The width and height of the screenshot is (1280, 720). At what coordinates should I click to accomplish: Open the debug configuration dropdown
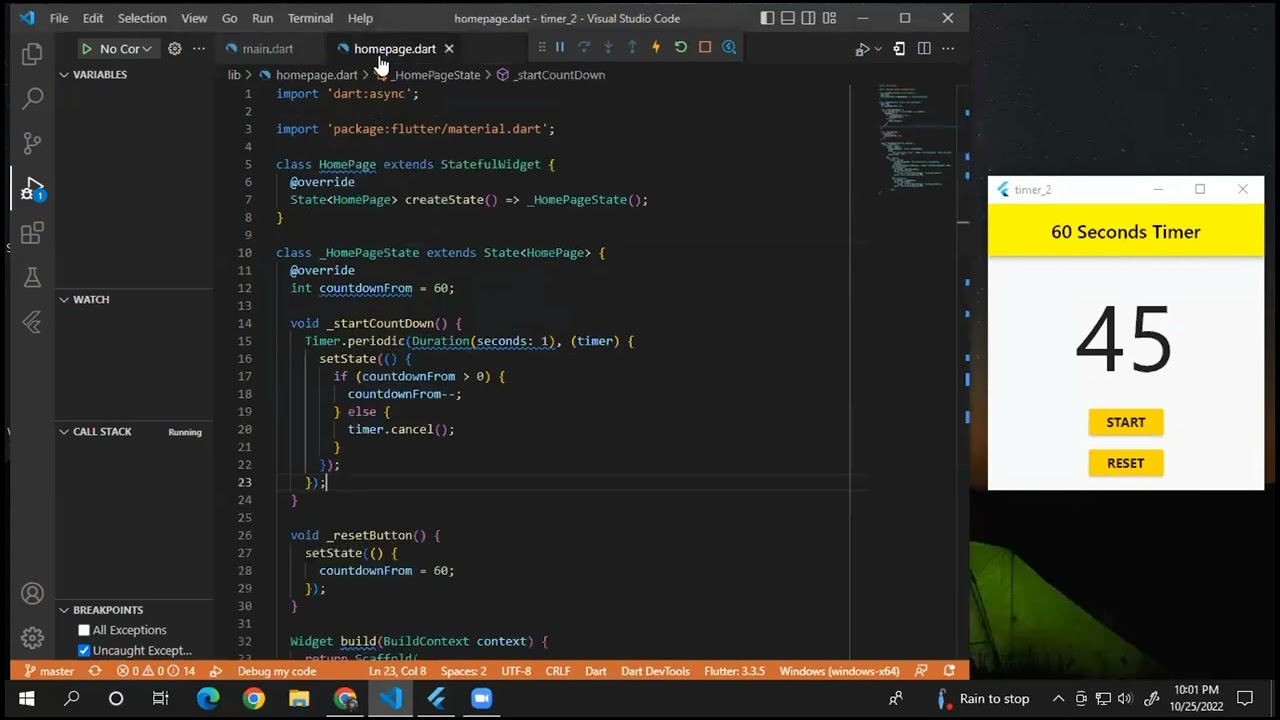[126, 48]
